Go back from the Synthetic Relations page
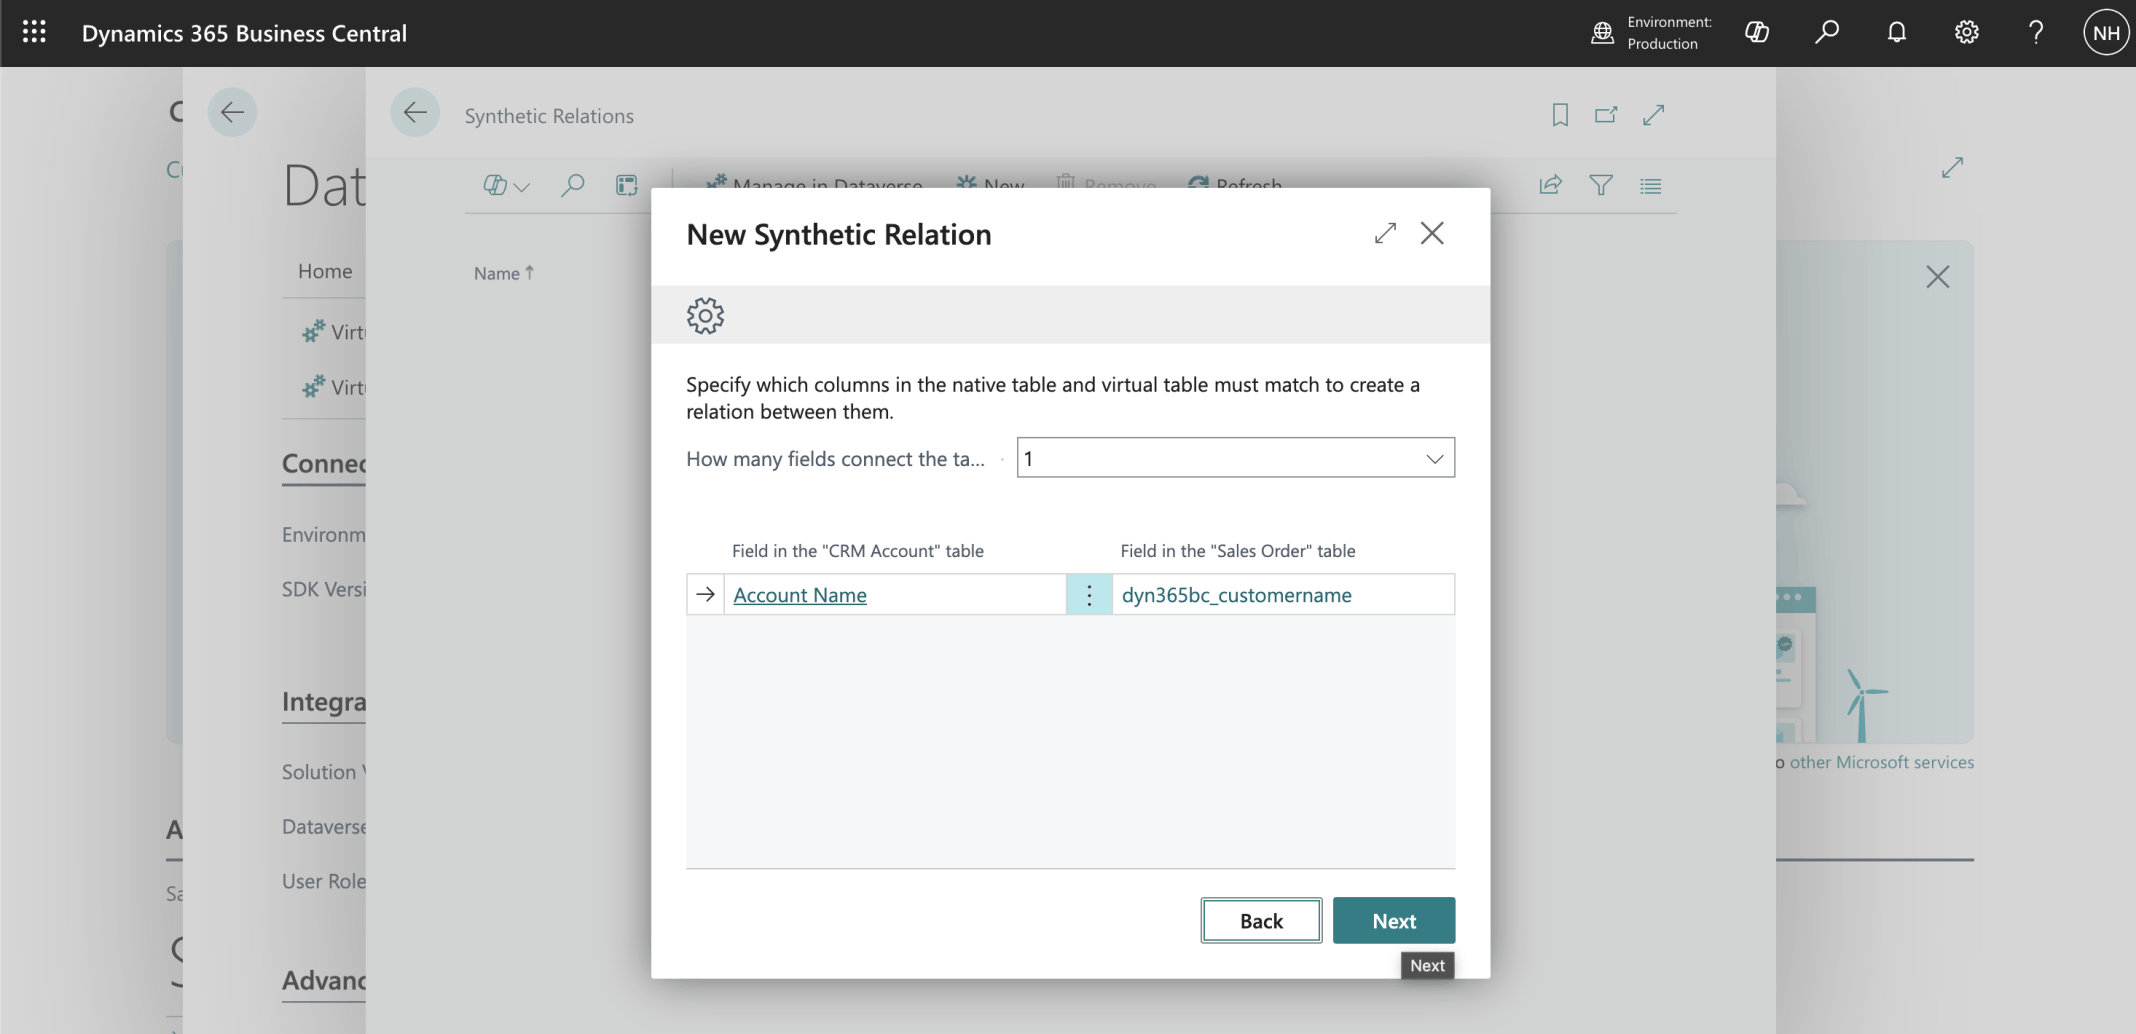This screenshot has height=1034, width=2136. (x=415, y=113)
